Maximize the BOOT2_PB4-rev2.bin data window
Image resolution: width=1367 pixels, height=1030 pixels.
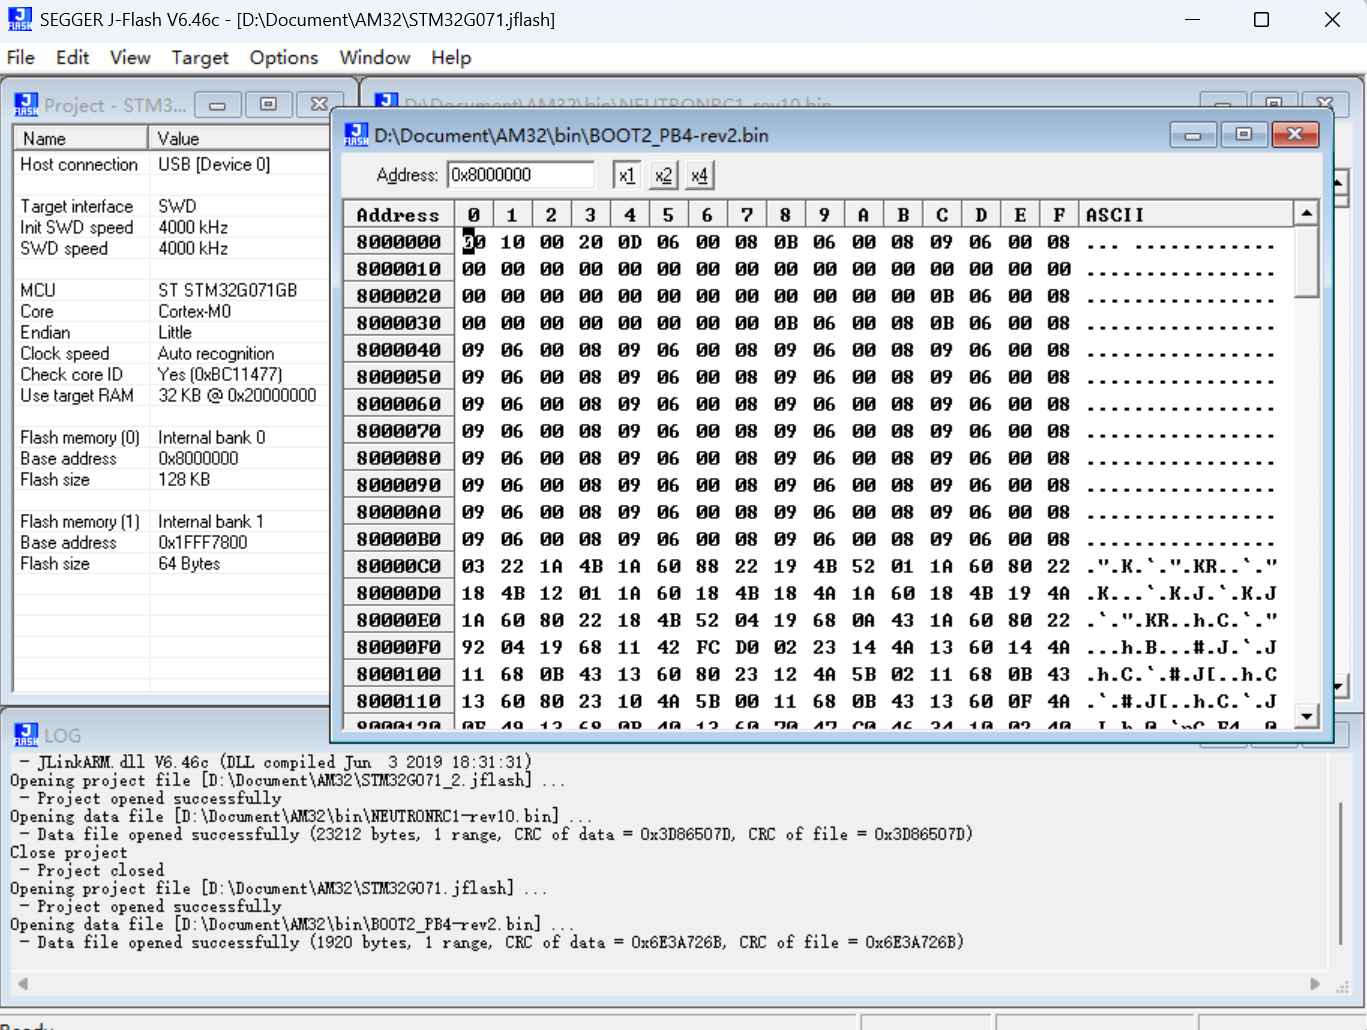click(x=1244, y=135)
